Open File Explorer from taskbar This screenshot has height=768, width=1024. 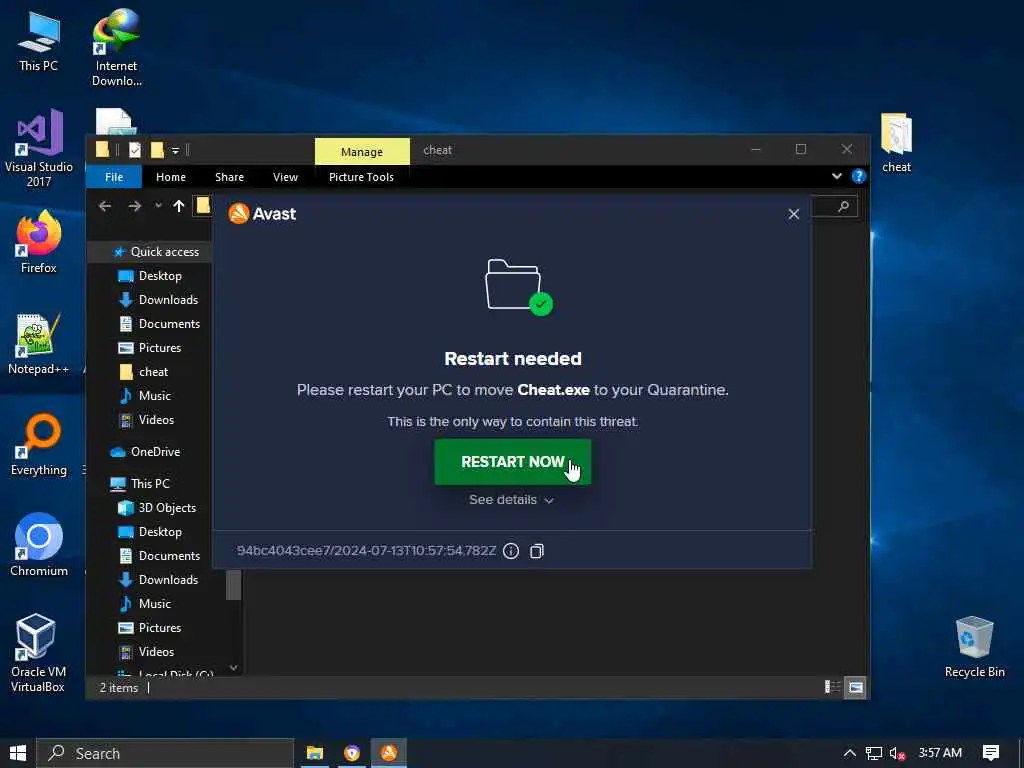315,753
